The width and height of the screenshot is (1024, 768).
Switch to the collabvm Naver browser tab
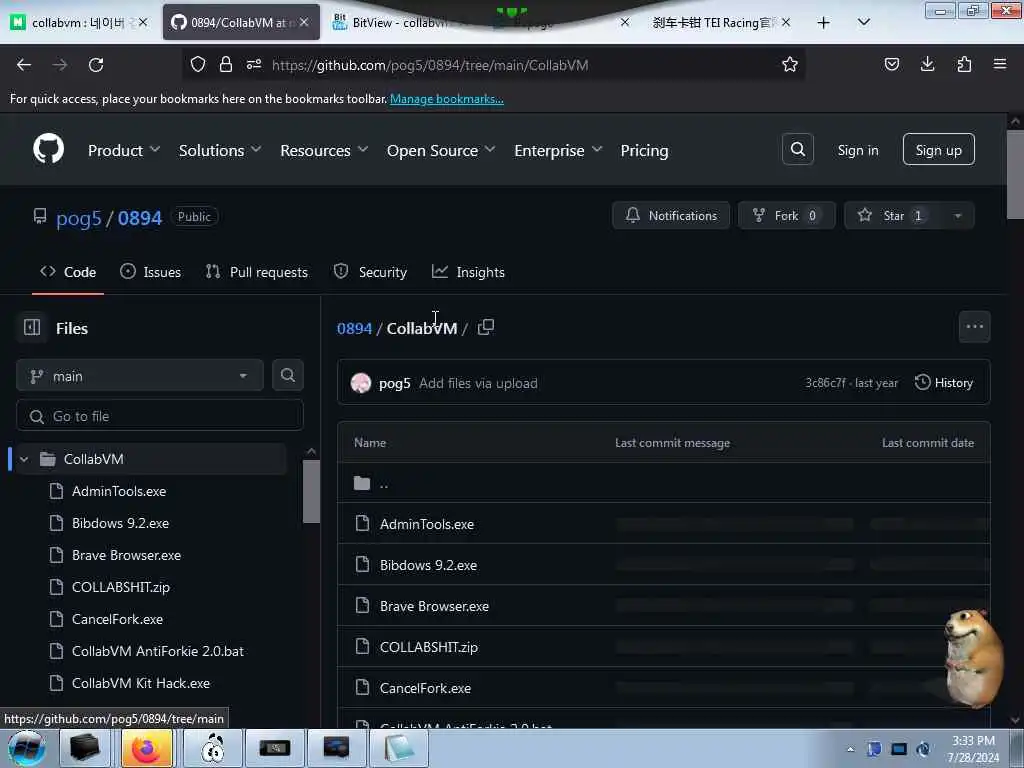pos(78,22)
